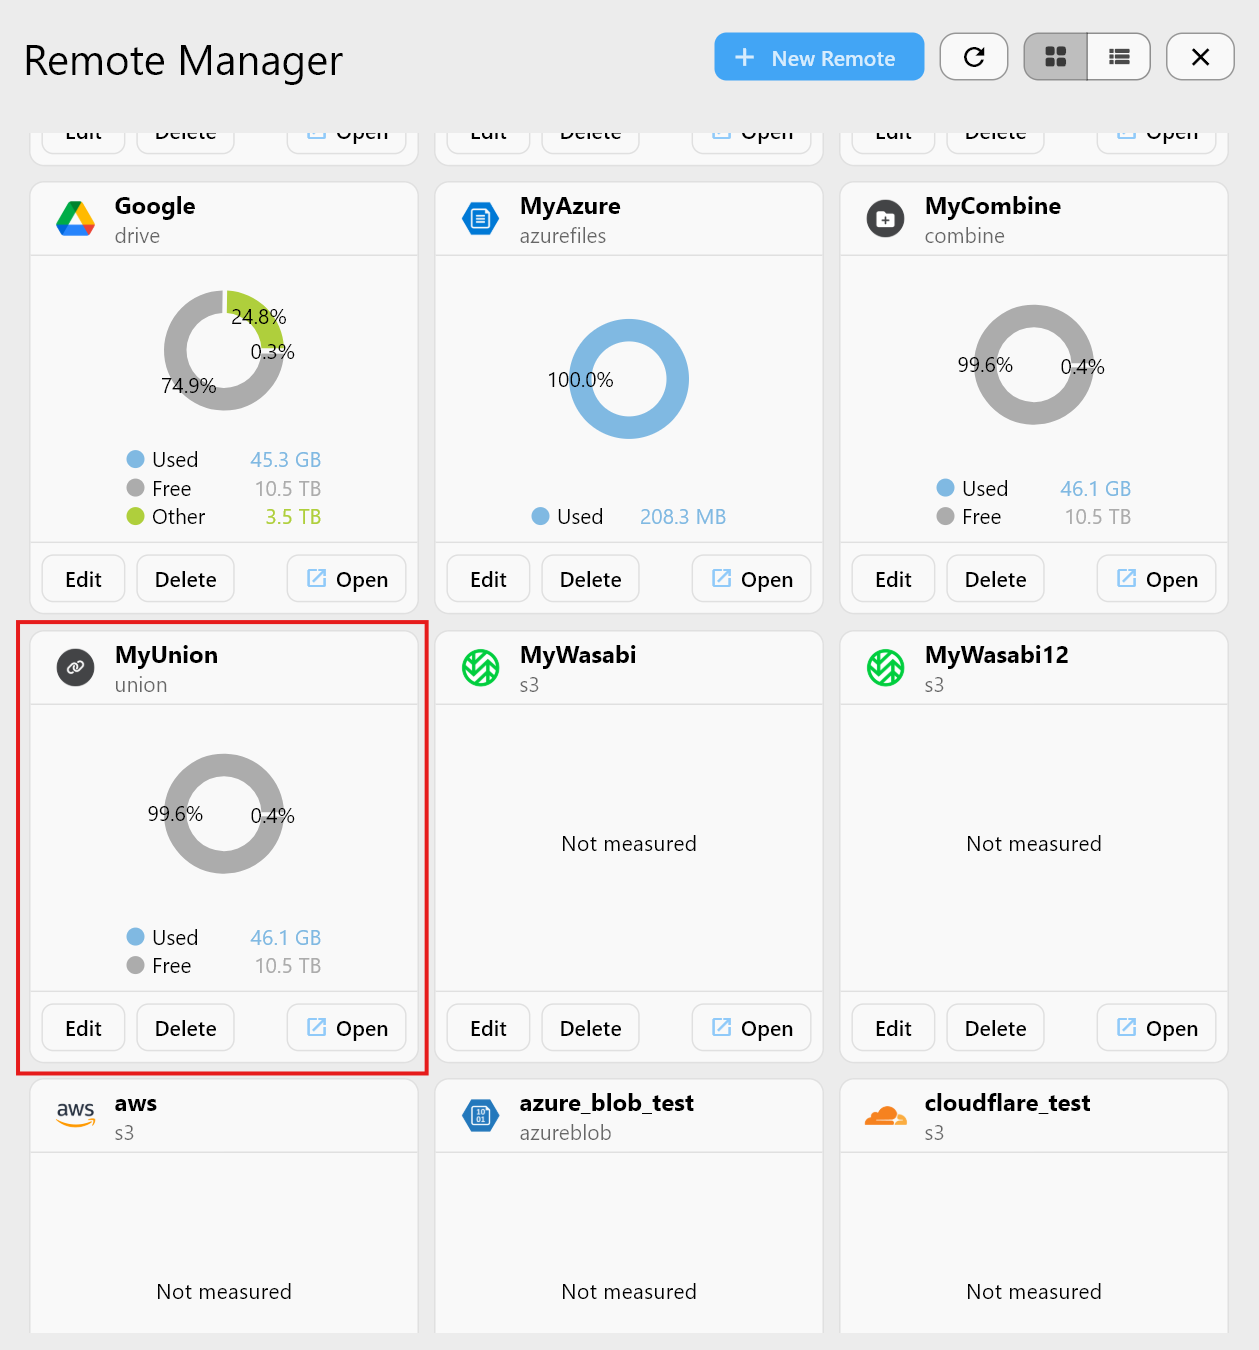Viewport: 1259px width, 1350px height.
Task: Click the MyWasabi12 remote icon
Action: click(x=885, y=667)
